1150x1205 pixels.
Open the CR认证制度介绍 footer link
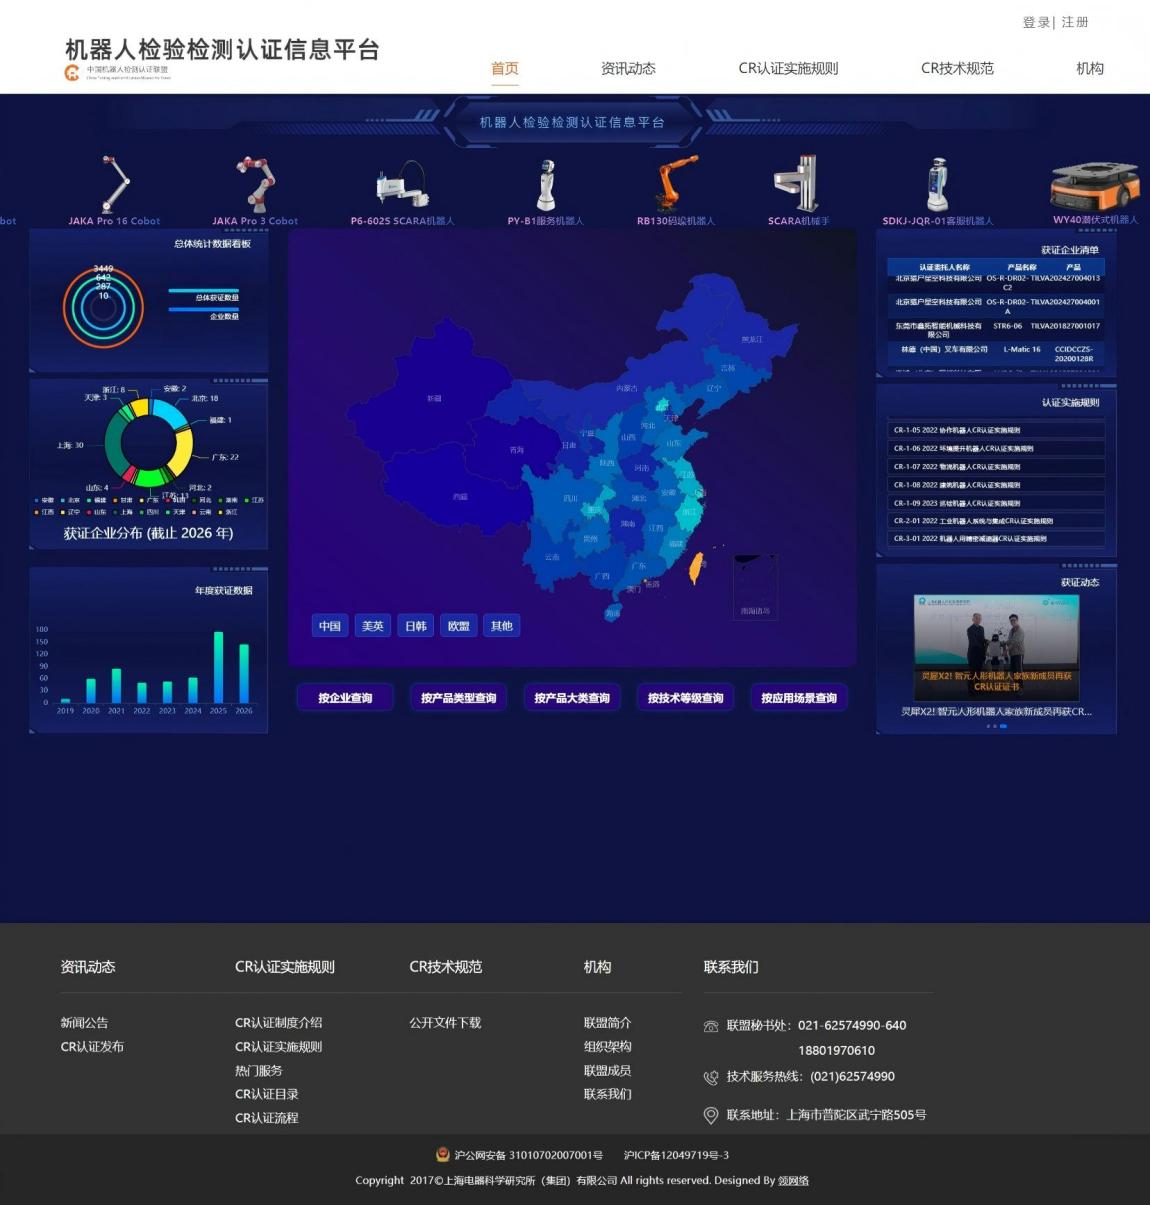[278, 1023]
